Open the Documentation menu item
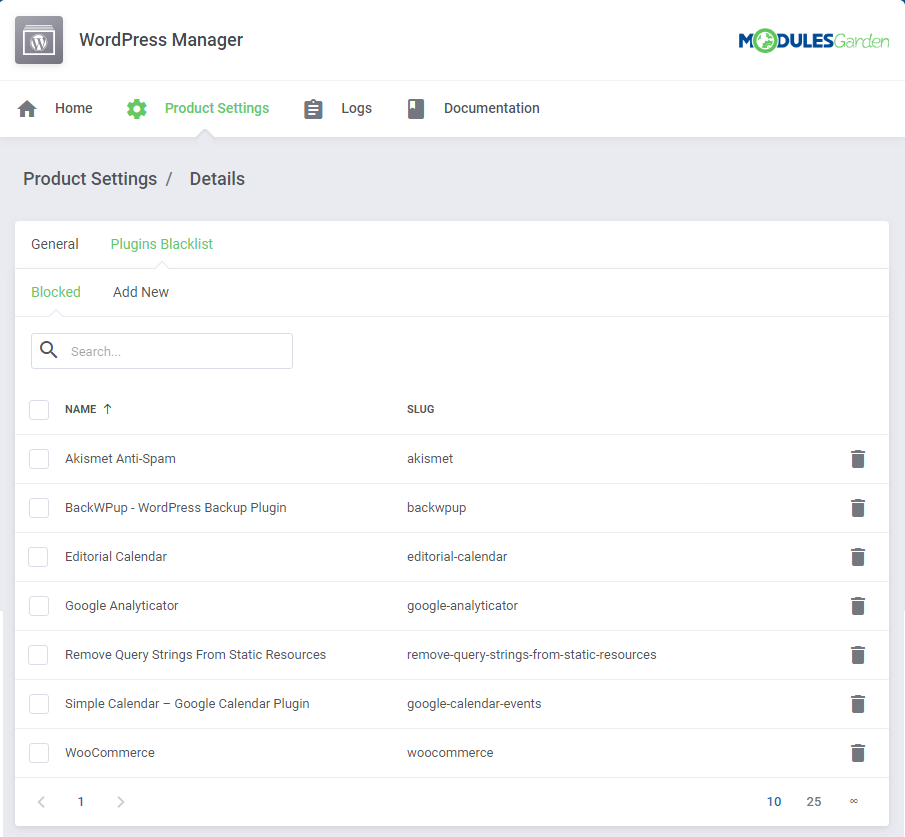This screenshot has width=905, height=837. pyautogui.click(x=492, y=109)
